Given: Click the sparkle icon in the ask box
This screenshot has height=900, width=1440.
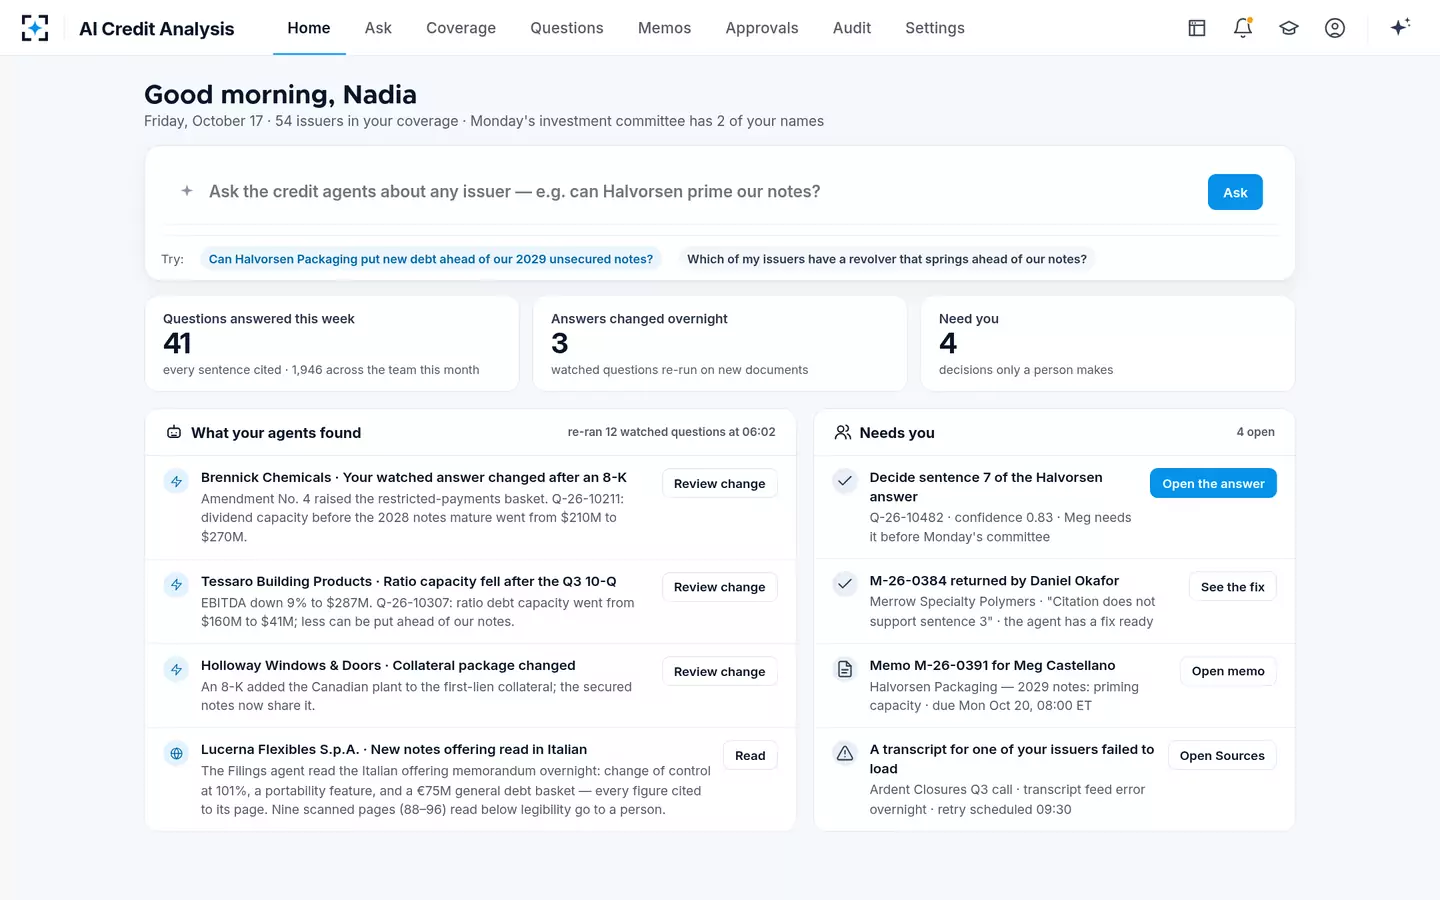Looking at the screenshot, I should pyautogui.click(x=187, y=191).
